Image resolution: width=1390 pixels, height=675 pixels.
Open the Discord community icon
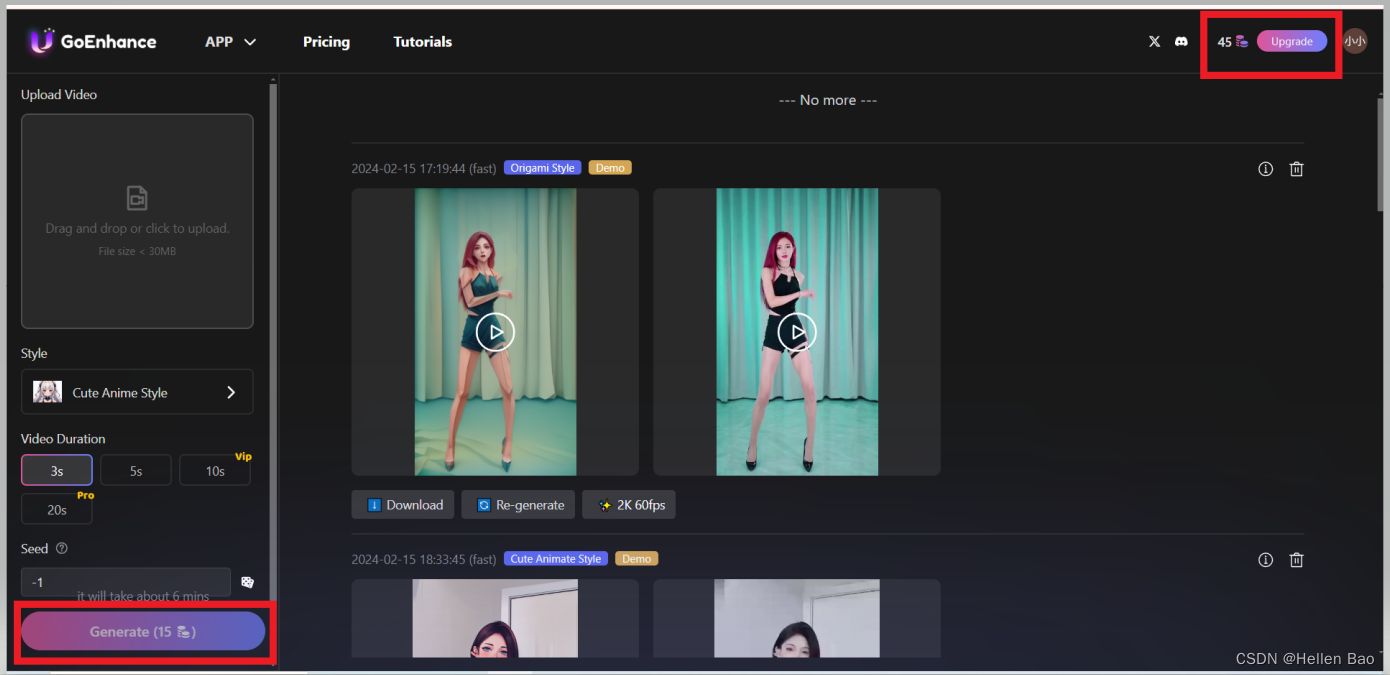[1181, 42]
